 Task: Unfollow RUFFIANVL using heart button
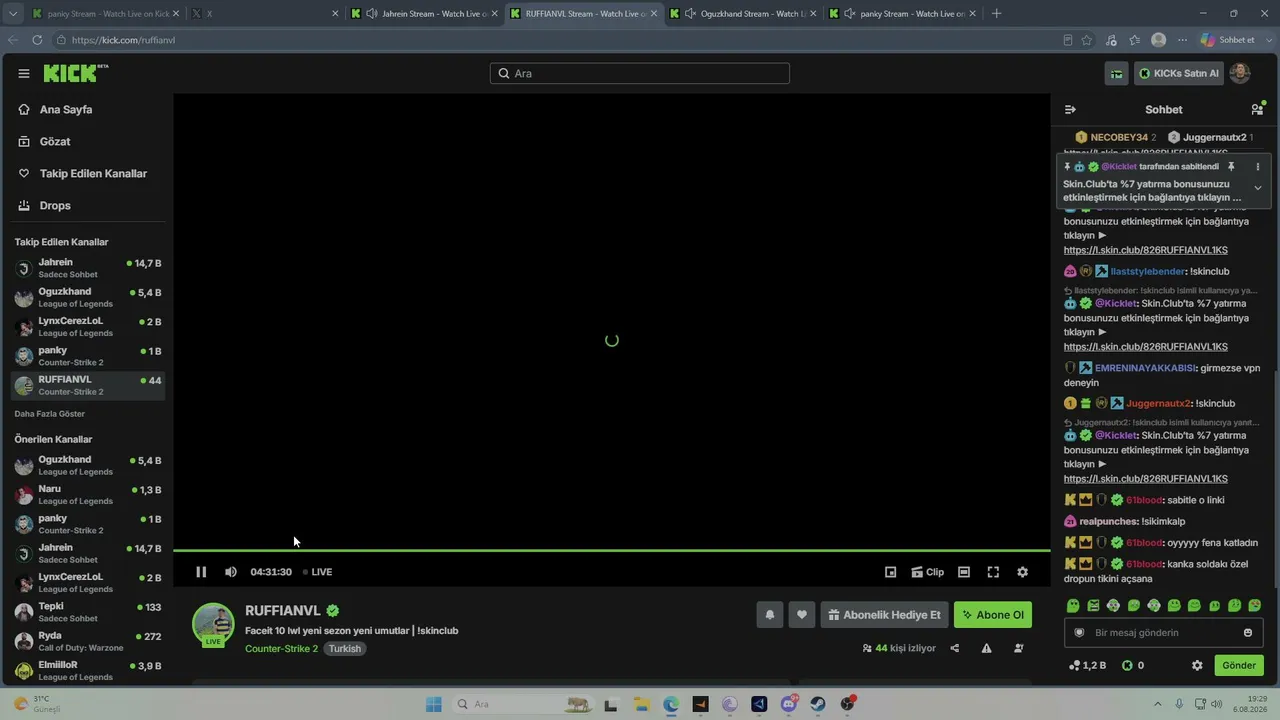click(801, 615)
